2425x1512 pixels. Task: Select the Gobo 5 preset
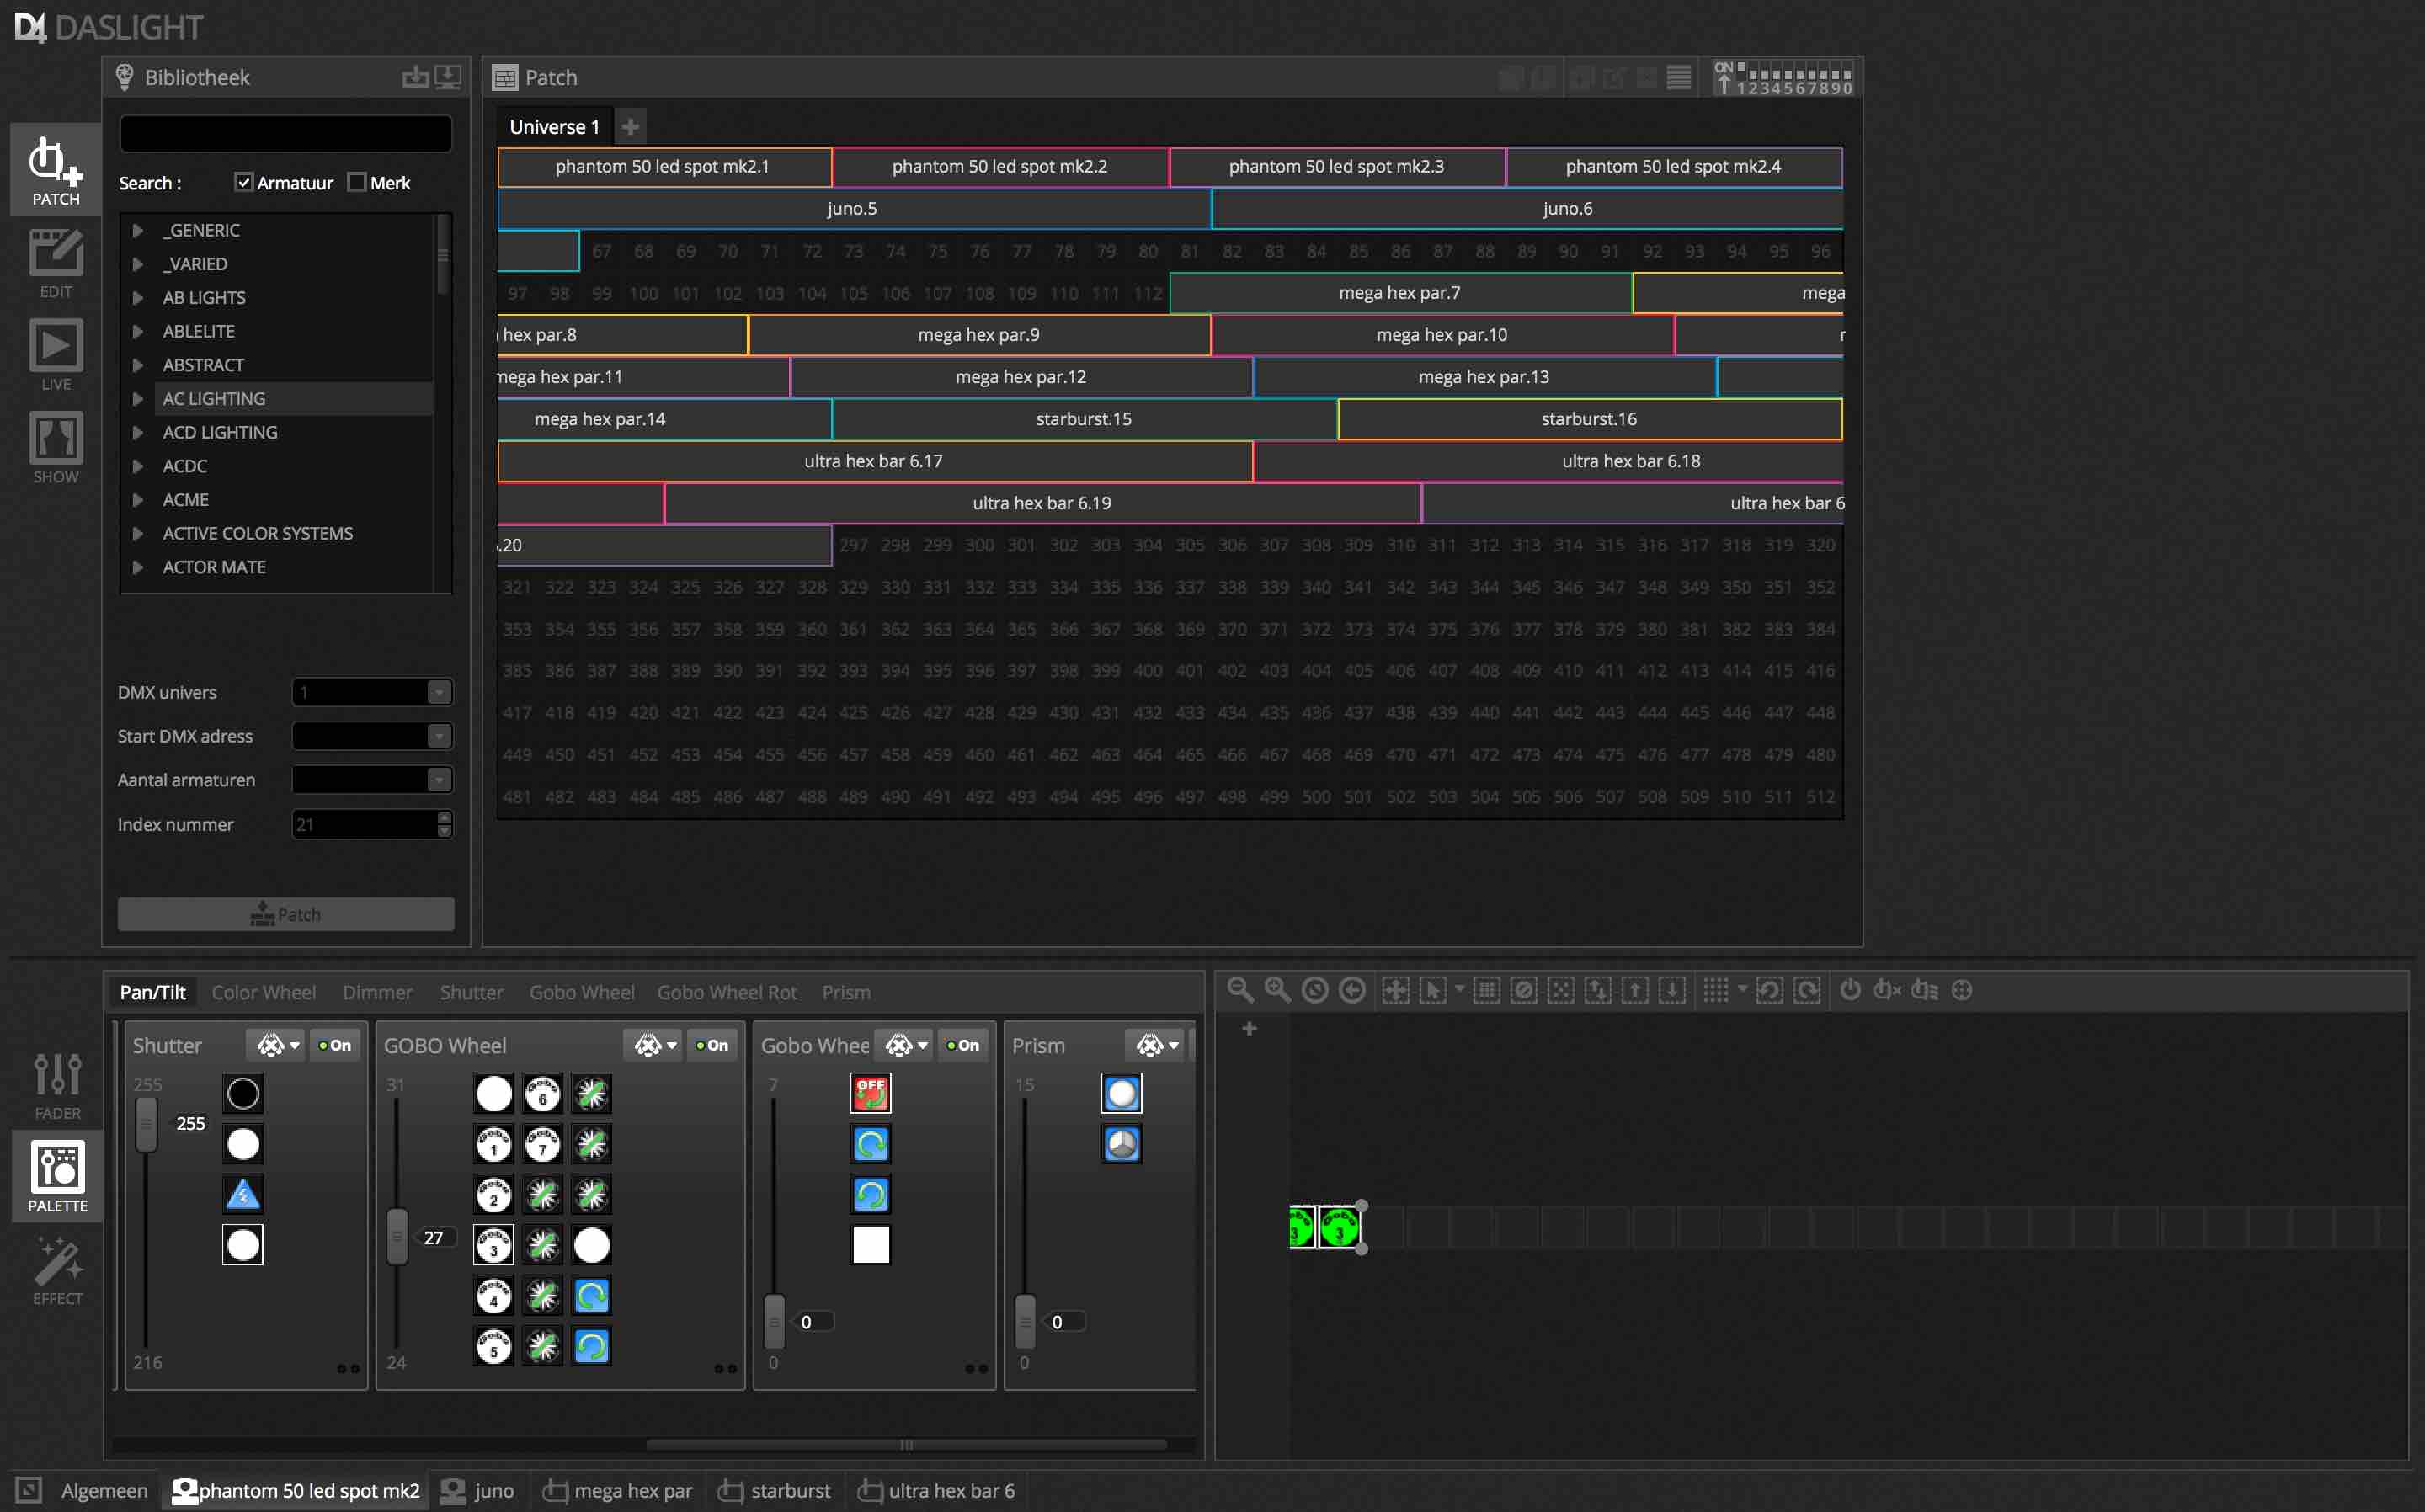click(x=493, y=1346)
